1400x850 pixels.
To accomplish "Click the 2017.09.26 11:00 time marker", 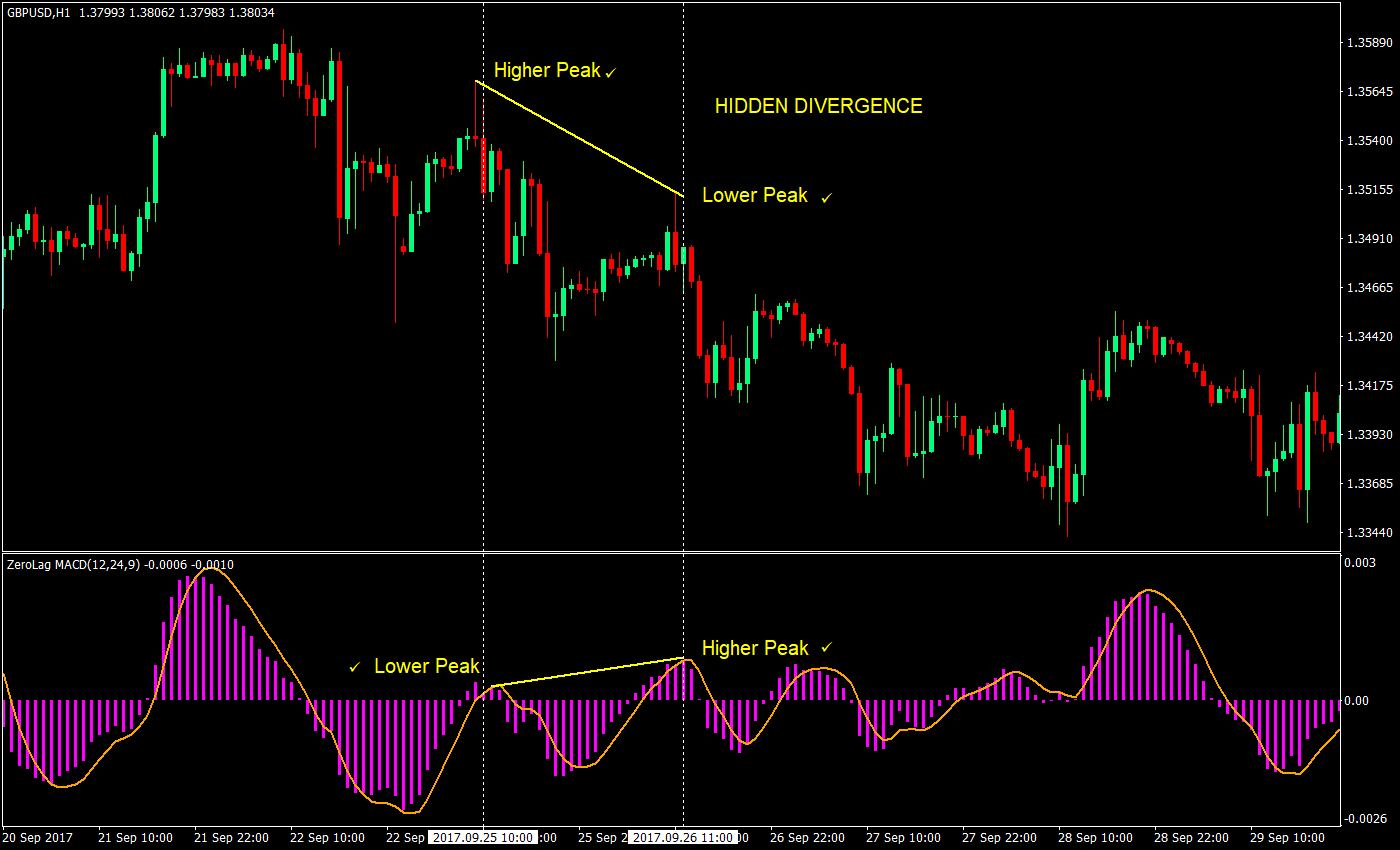I will click(683, 837).
